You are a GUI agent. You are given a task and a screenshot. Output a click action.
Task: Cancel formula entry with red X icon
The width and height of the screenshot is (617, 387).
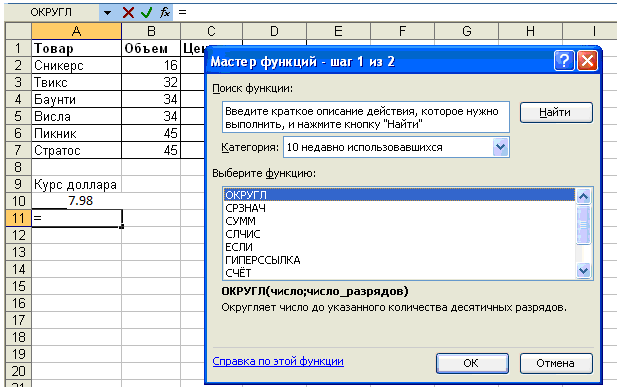(128, 12)
